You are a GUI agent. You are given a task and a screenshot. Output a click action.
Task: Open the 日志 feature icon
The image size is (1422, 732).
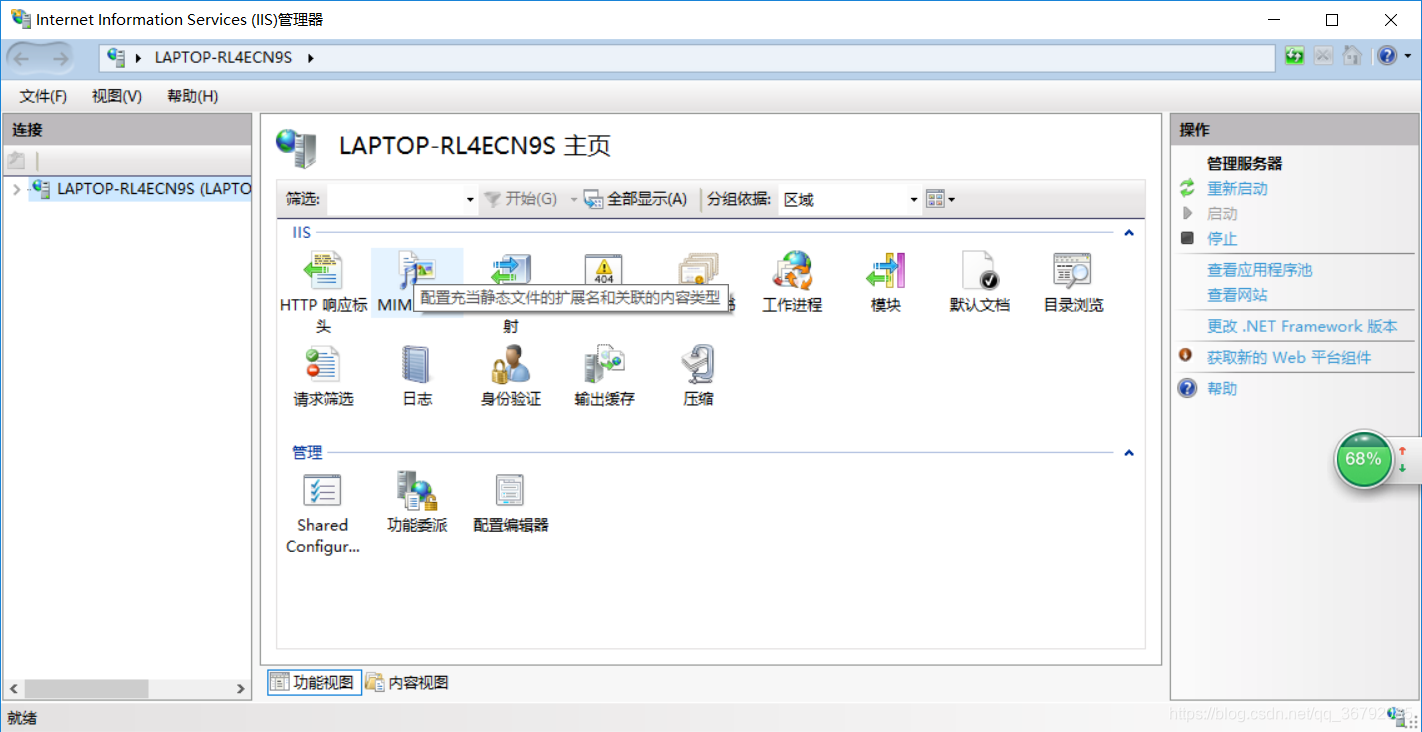tap(416, 365)
